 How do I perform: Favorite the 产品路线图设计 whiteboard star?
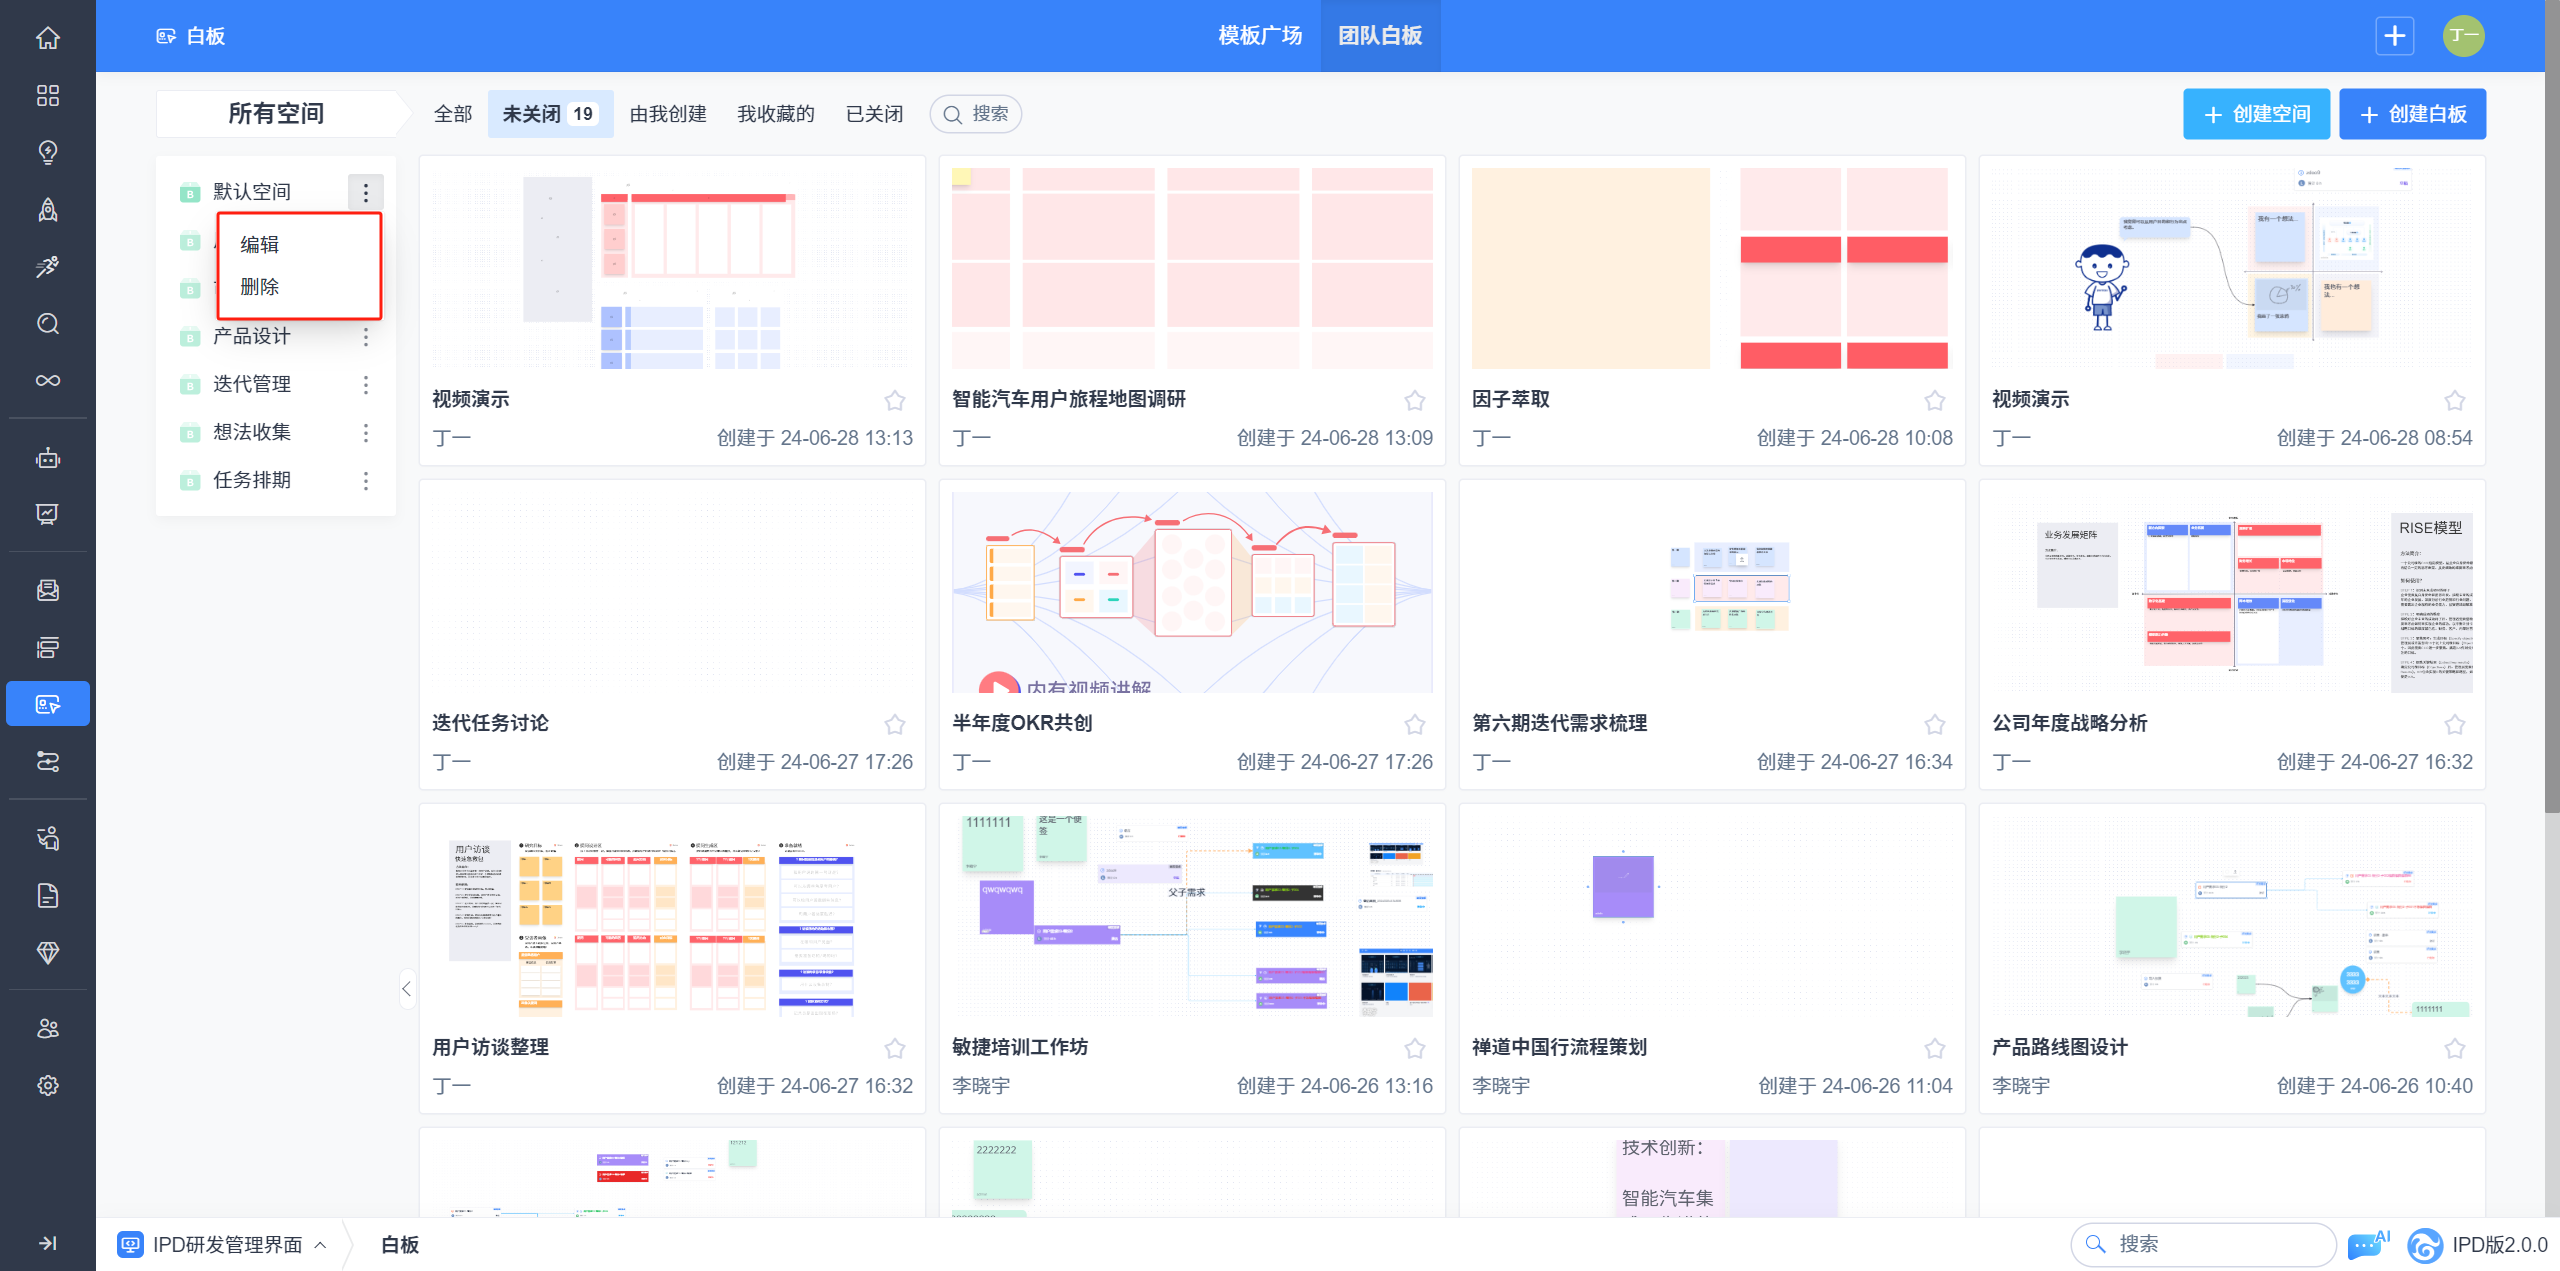[x=2454, y=1048]
